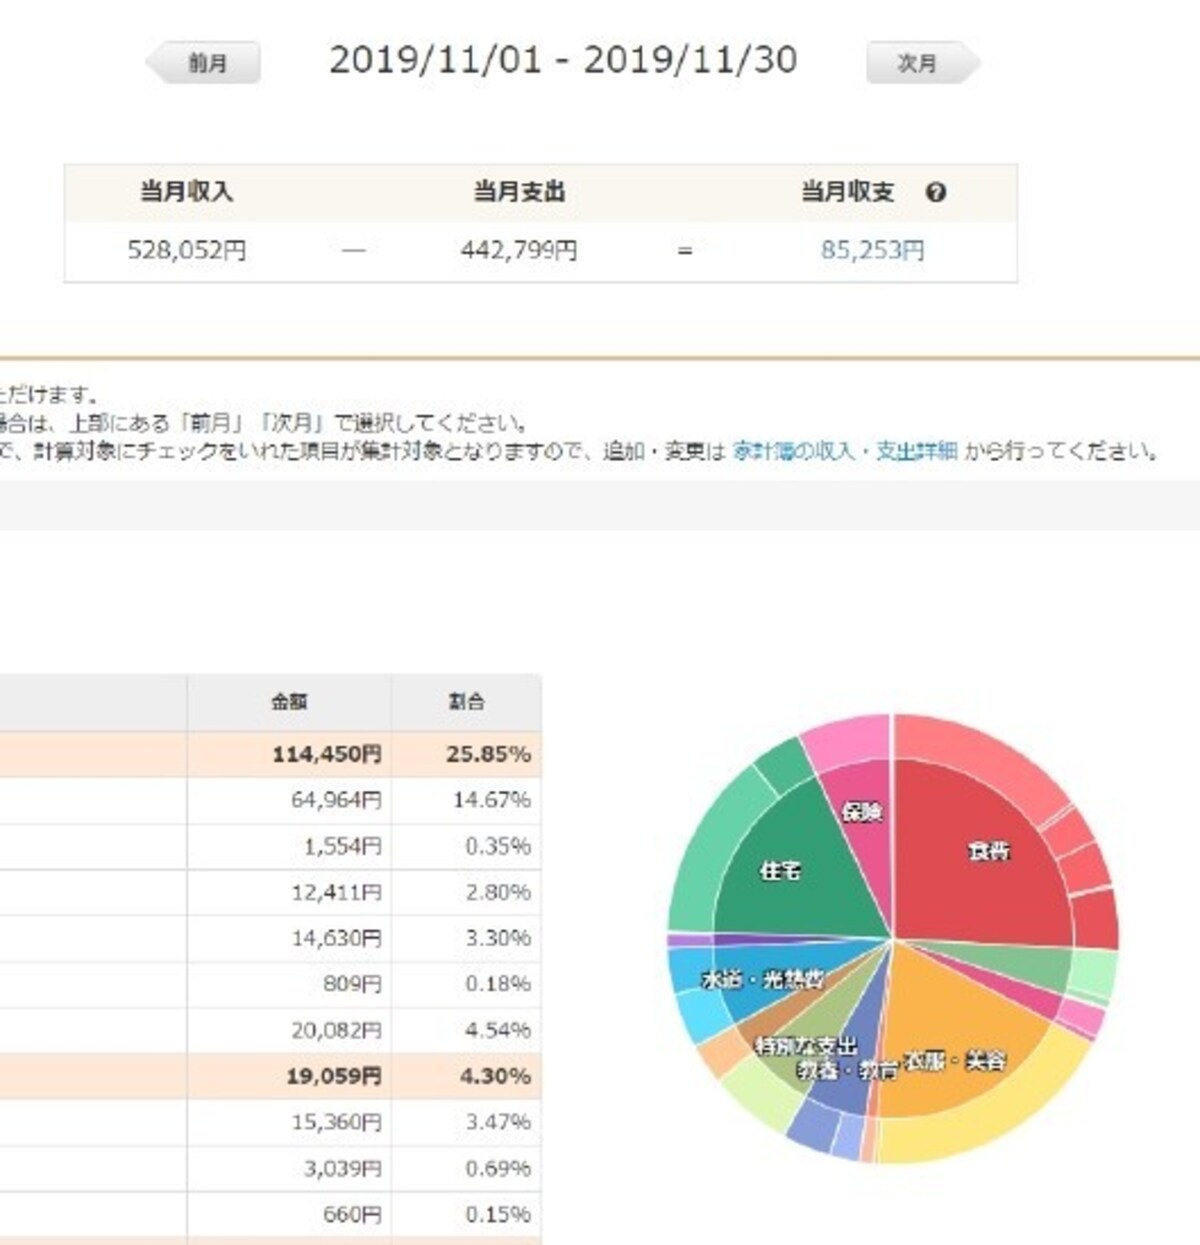Click the 当月支出 header
The image size is (1200, 1245).
519,192
